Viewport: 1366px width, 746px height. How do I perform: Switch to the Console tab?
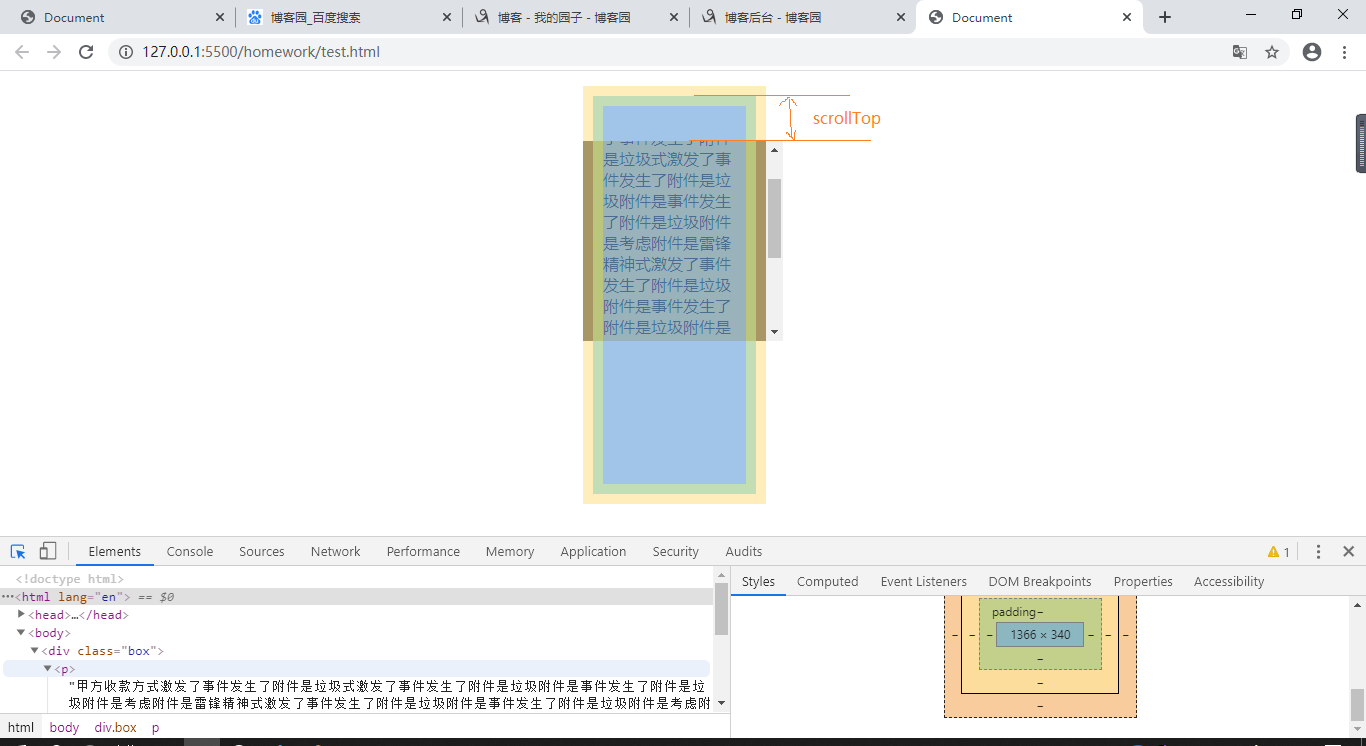[x=190, y=551]
